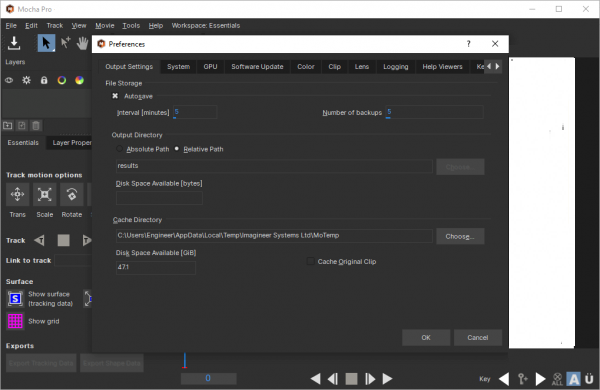The image size is (600, 390).
Task: Toggle Show surface tracking data icon
Action: [15, 299]
